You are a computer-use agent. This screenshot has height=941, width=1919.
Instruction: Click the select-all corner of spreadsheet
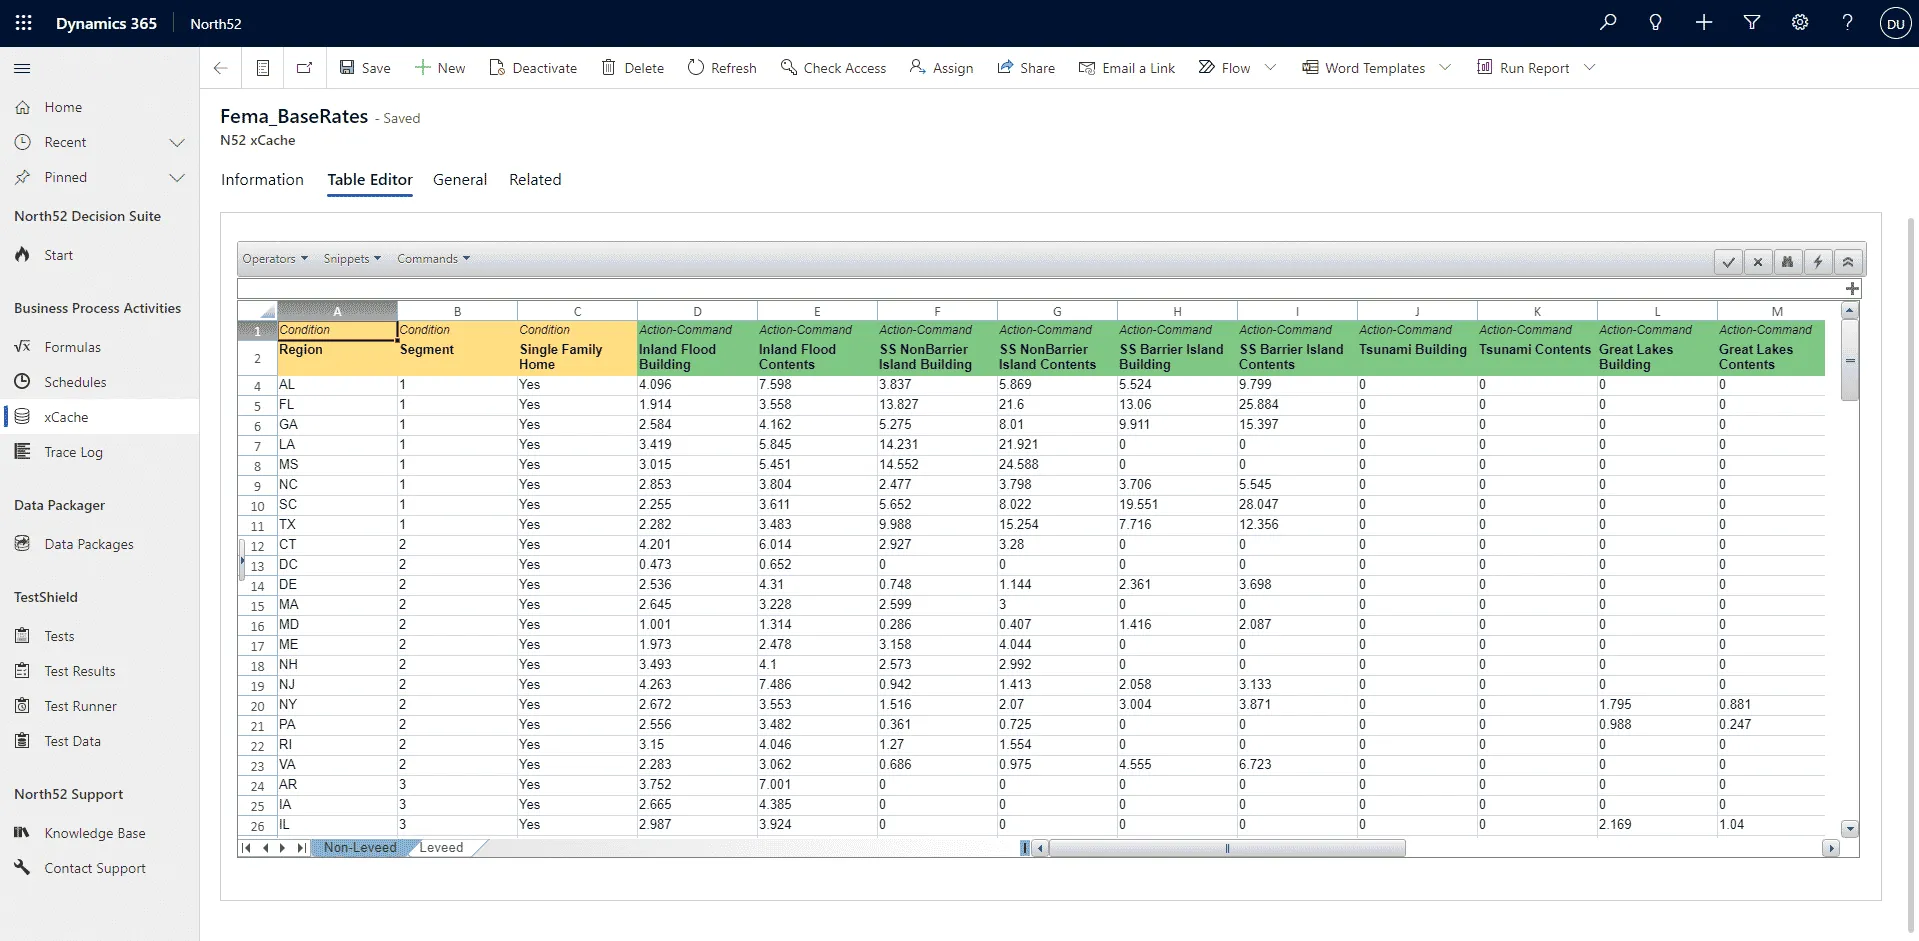[x=257, y=311]
